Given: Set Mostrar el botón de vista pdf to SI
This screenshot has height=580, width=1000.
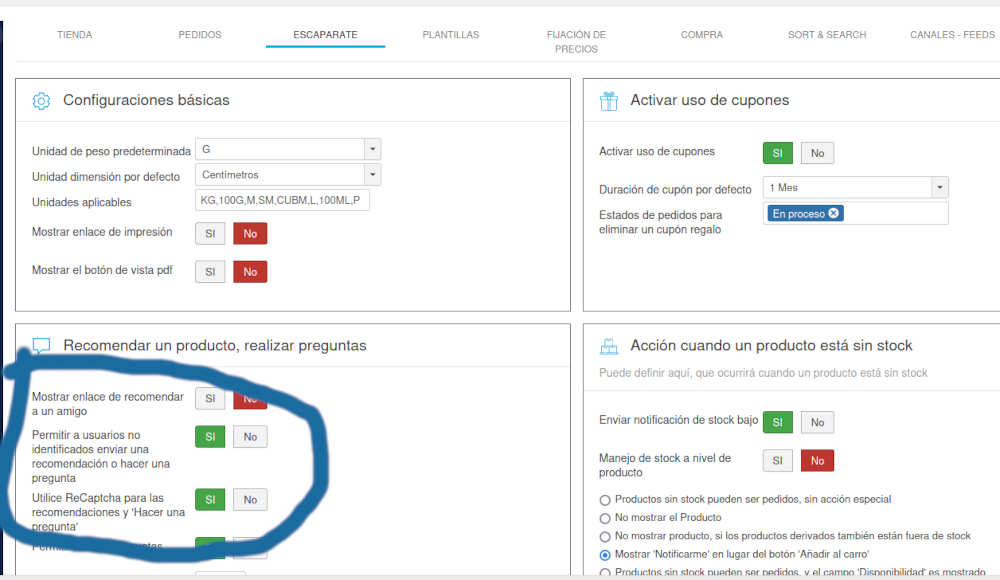Looking at the screenshot, I should (x=210, y=272).
